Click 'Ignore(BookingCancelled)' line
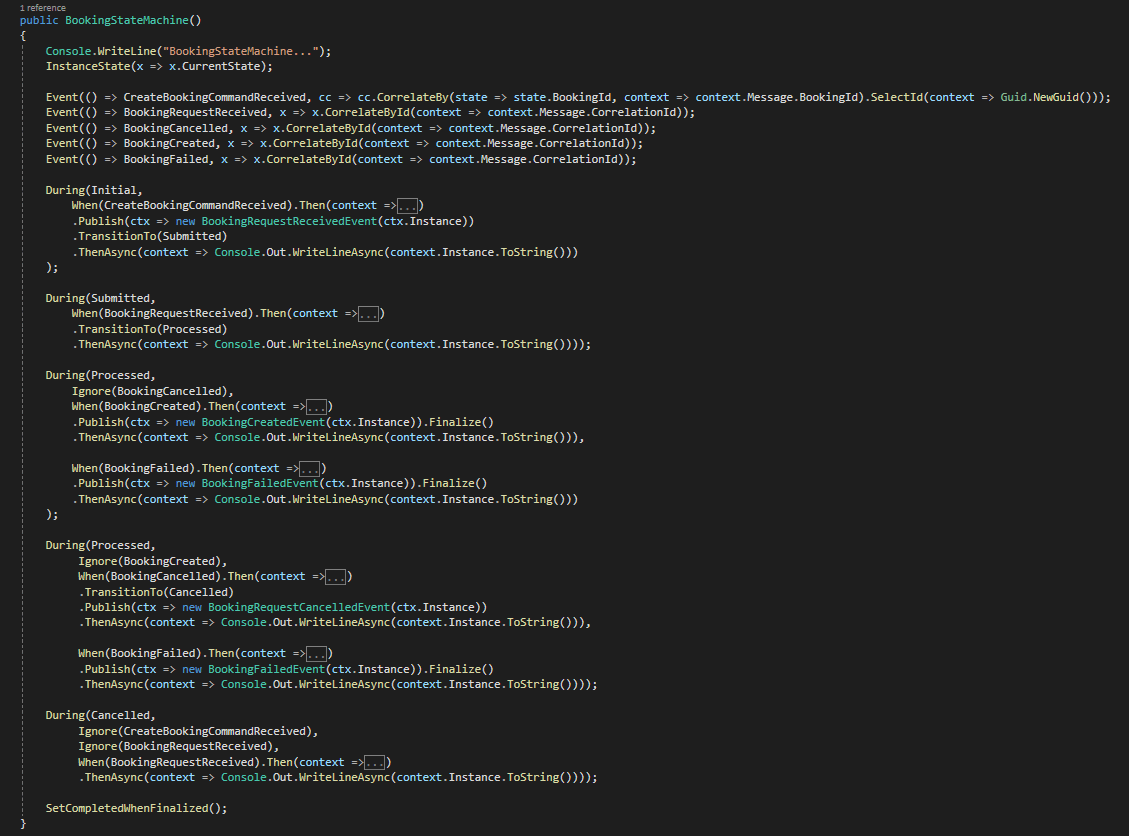 click(153, 391)
